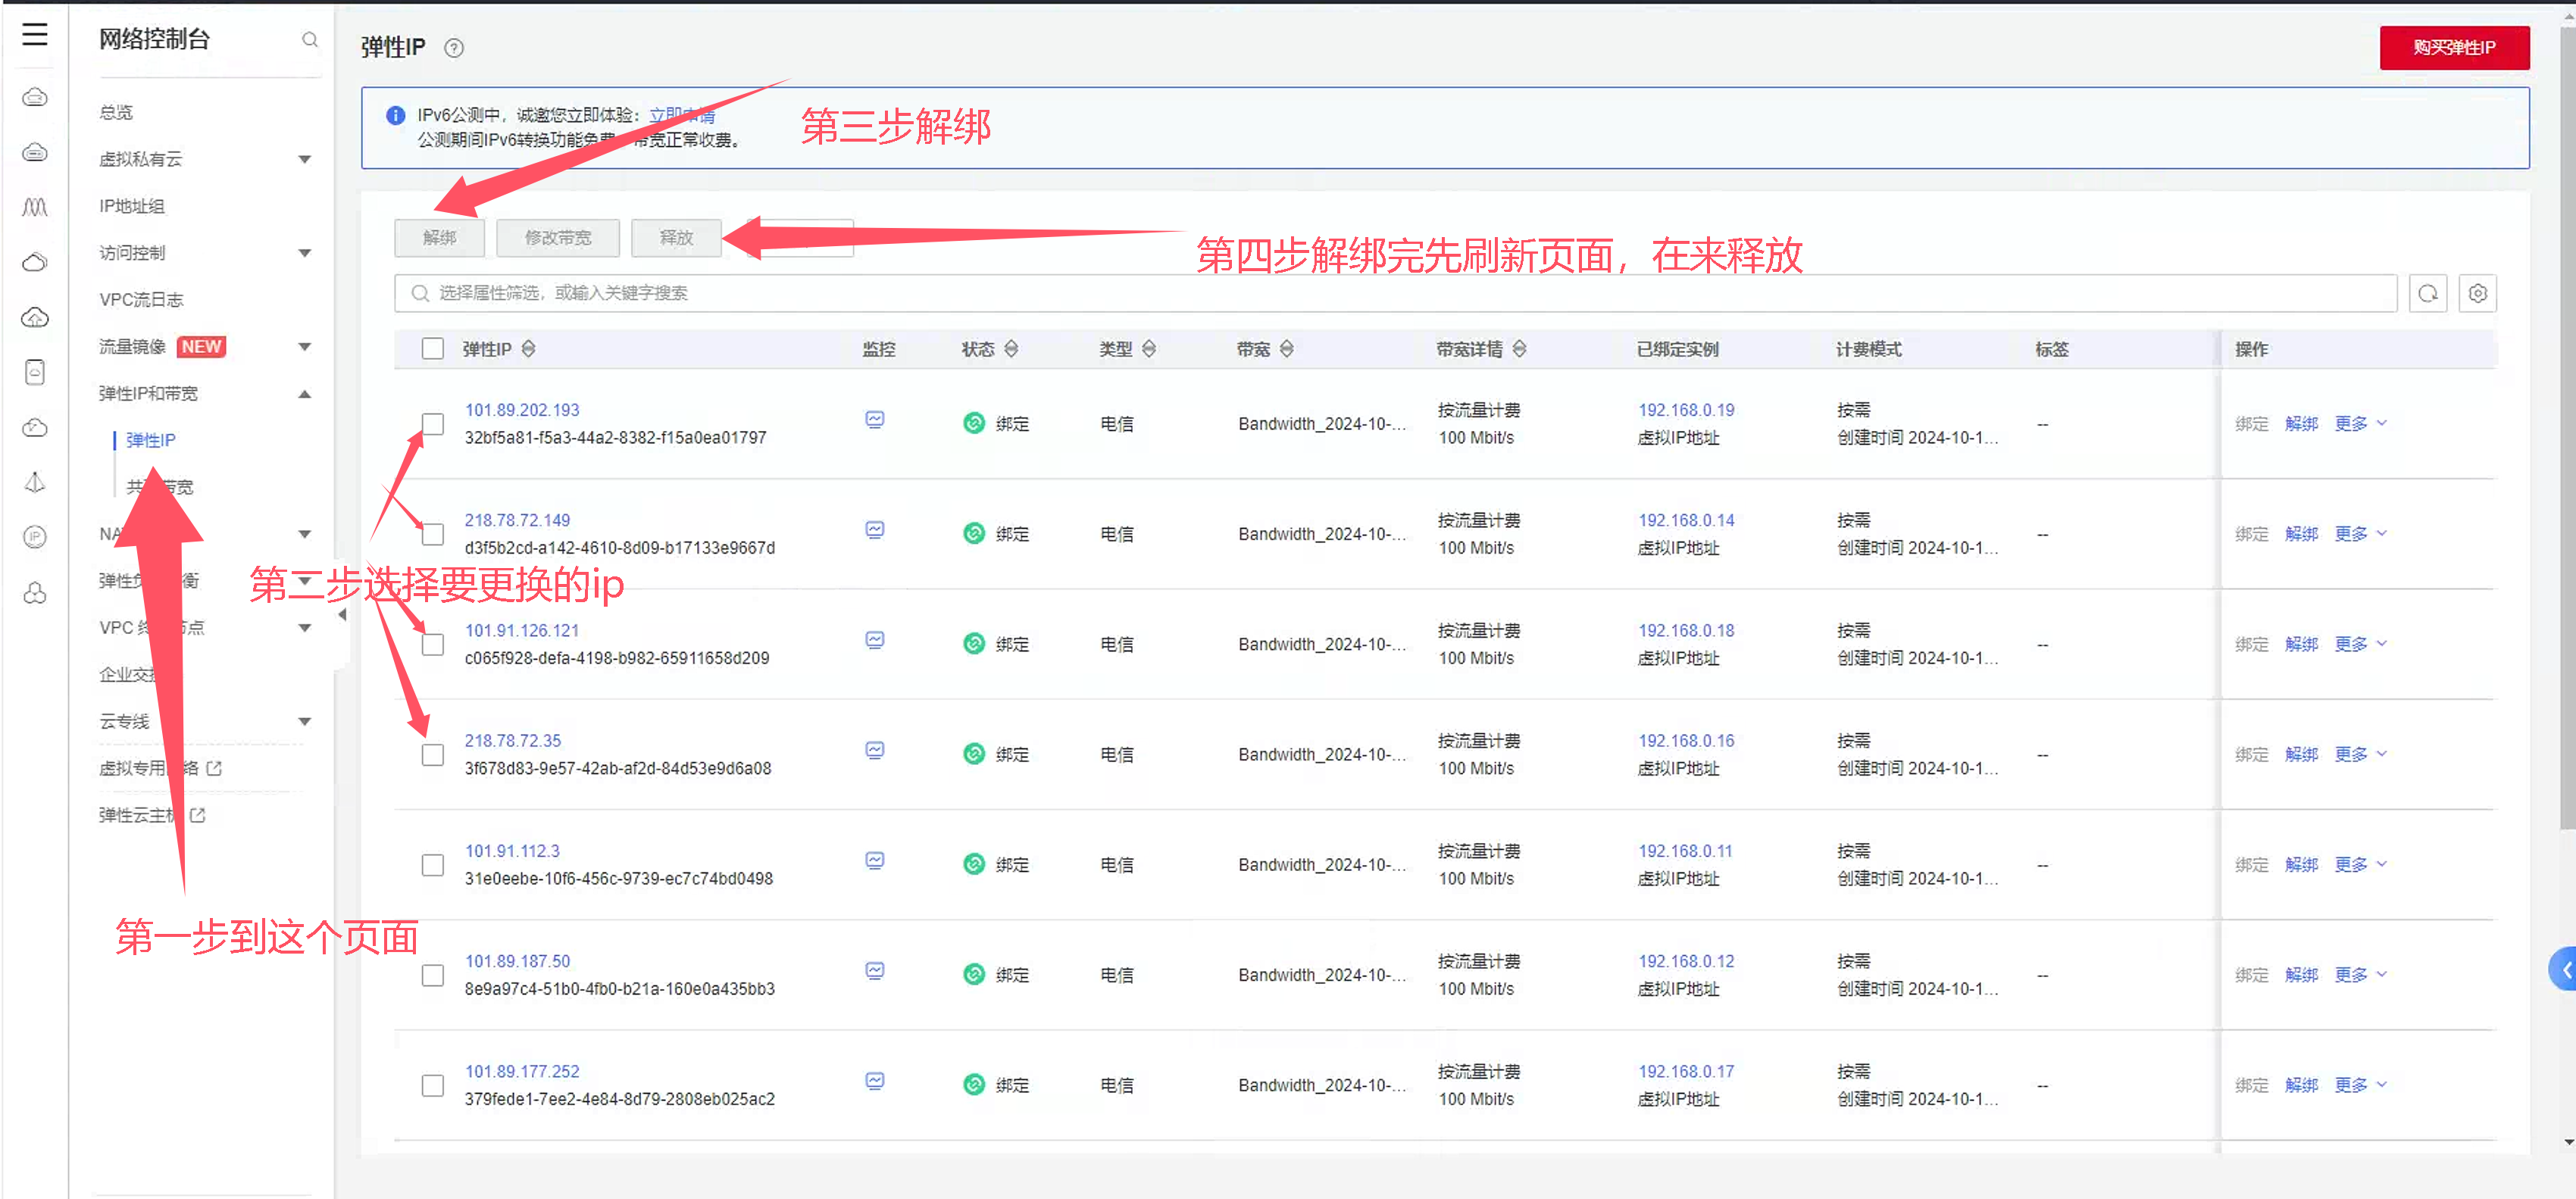View monitoring icon for 101.89.202.193
Screen dimensions: 2576x1199
click(x=875, y=420)
